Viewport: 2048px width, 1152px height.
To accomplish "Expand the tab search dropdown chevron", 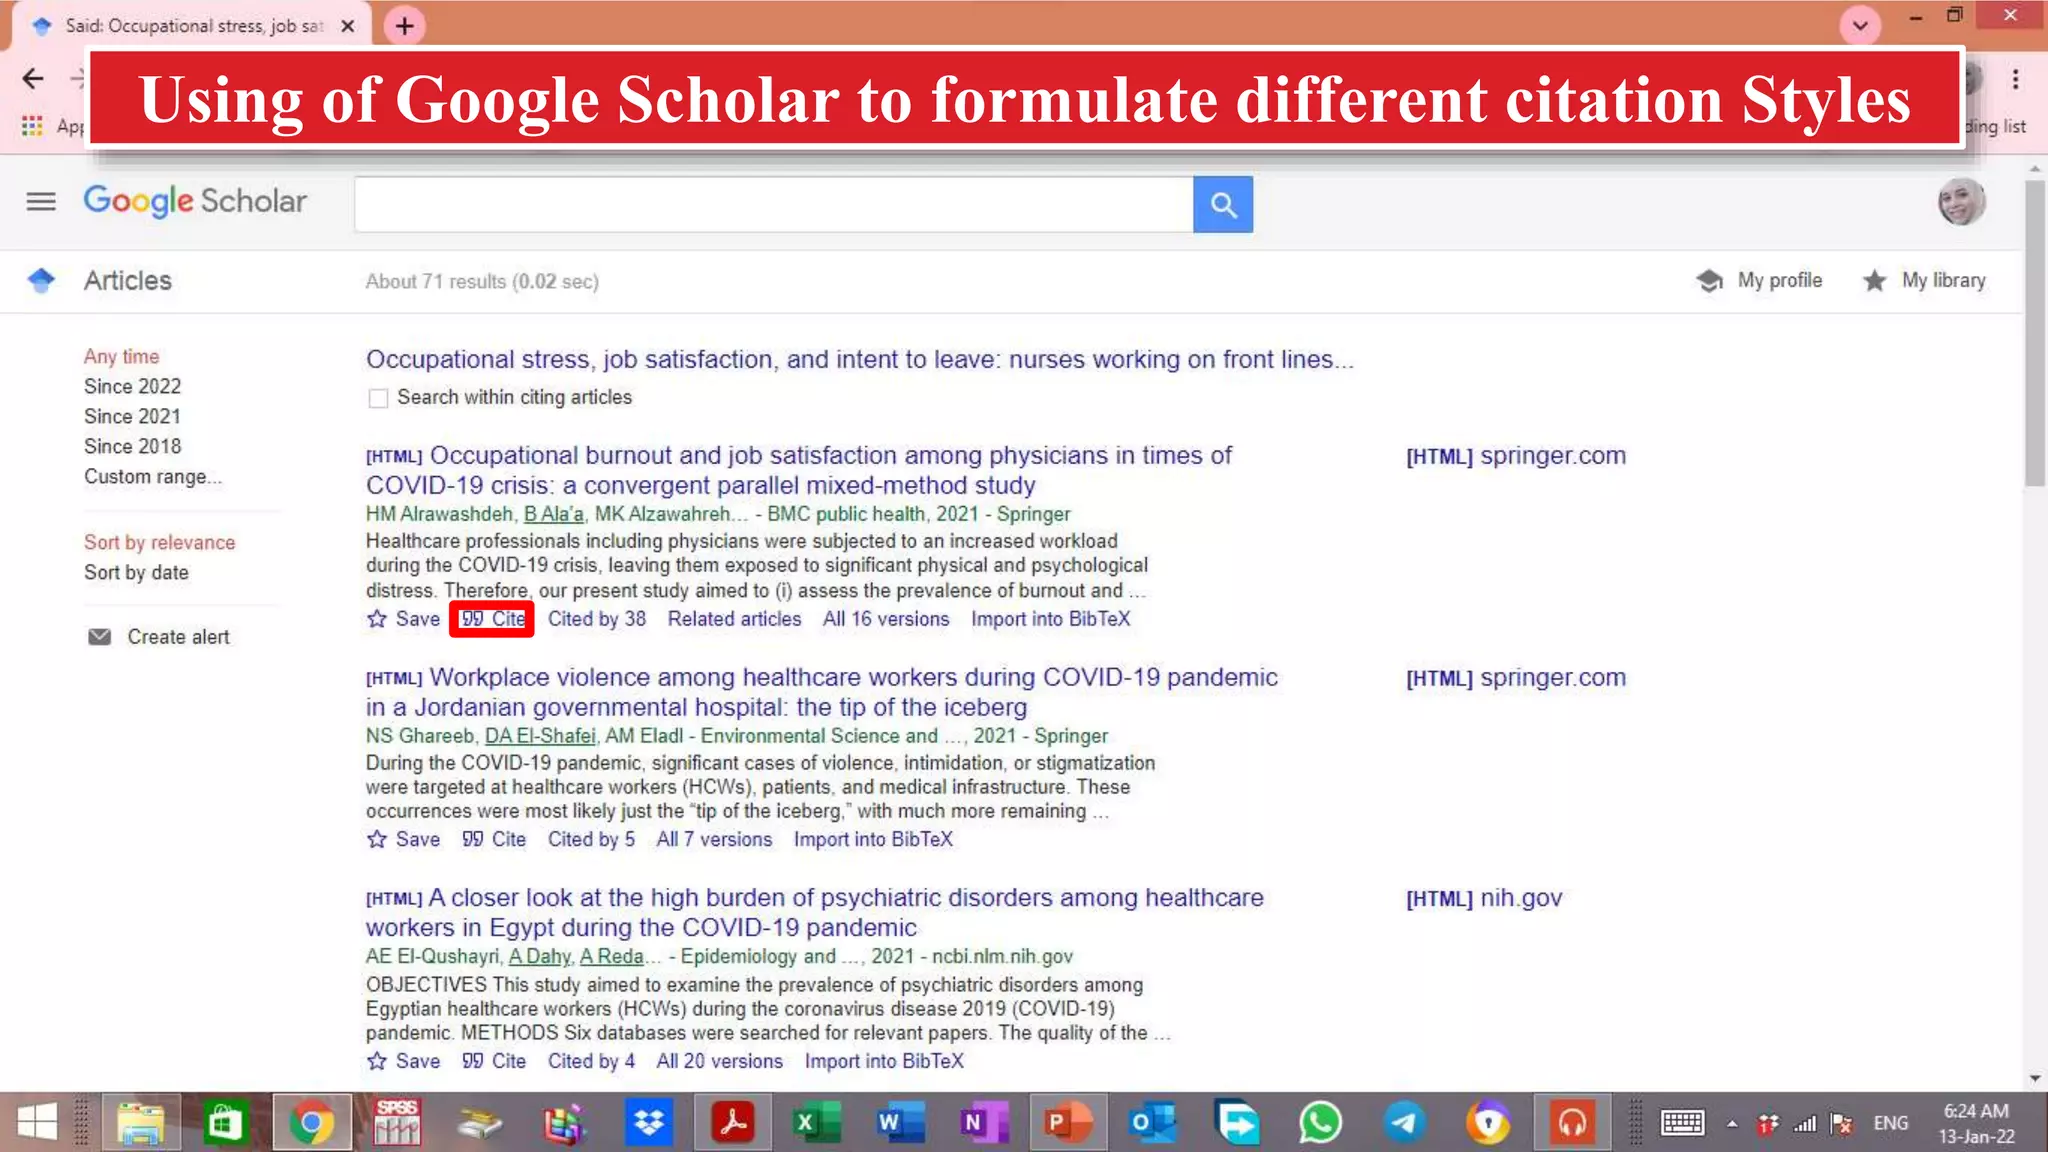I will pos(1860,26).
